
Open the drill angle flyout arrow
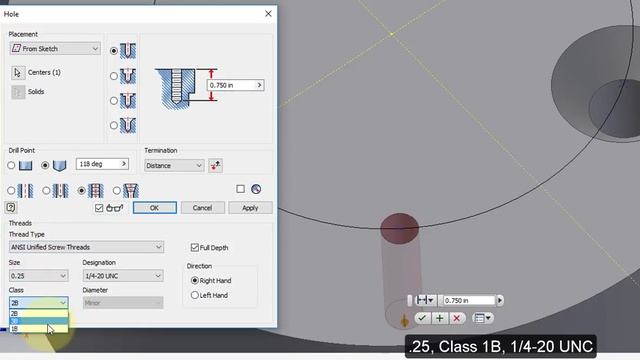124,164
